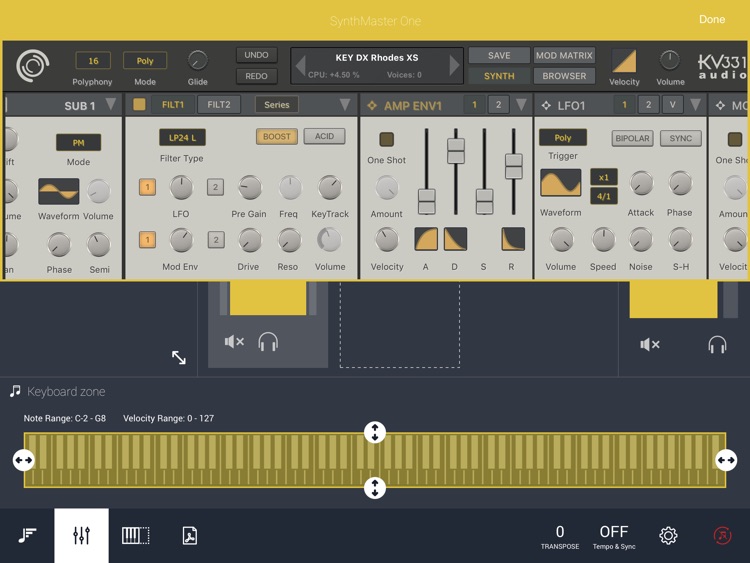Toggle AMP ENV1 One Shot
Viewport: 750px width, 563px height.
(x=386, y=139)
